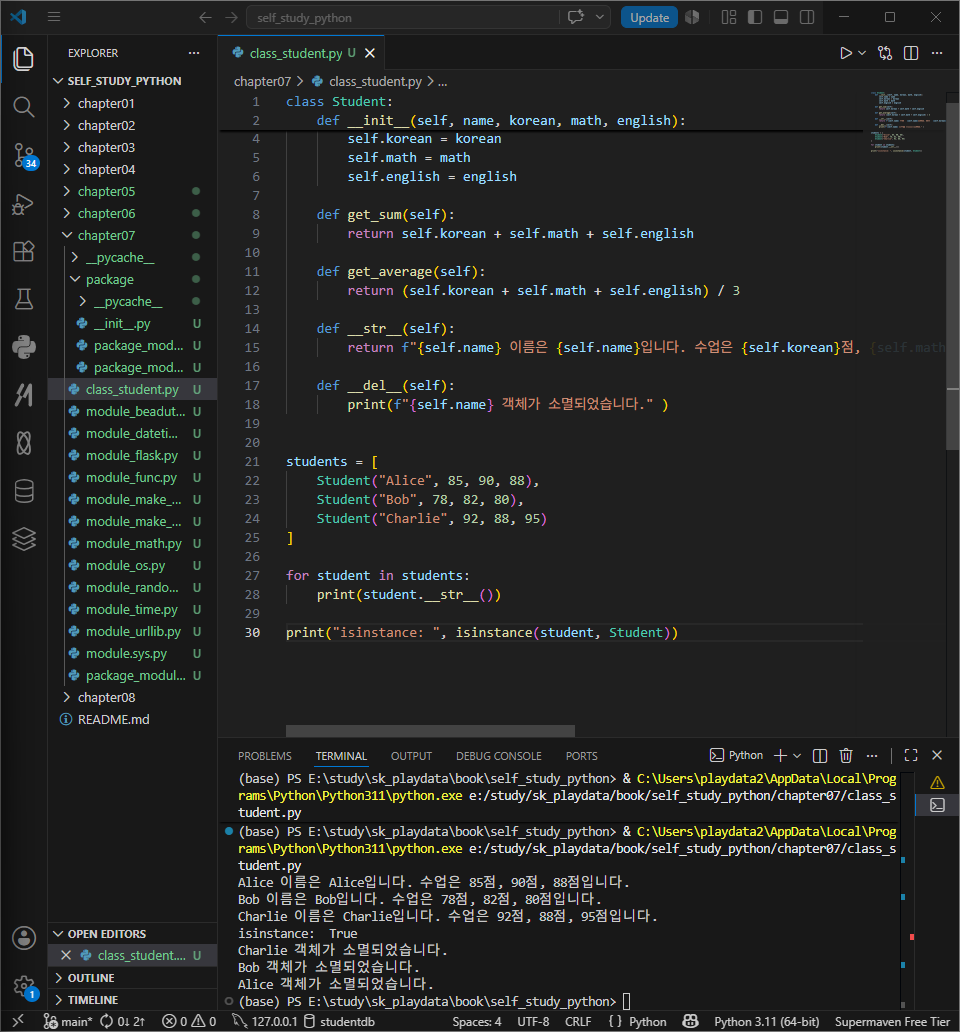The height and width of the screenshot is (1032, 960).
Task: Expand the TIMELINE section
Action: tap(92, 1000)
